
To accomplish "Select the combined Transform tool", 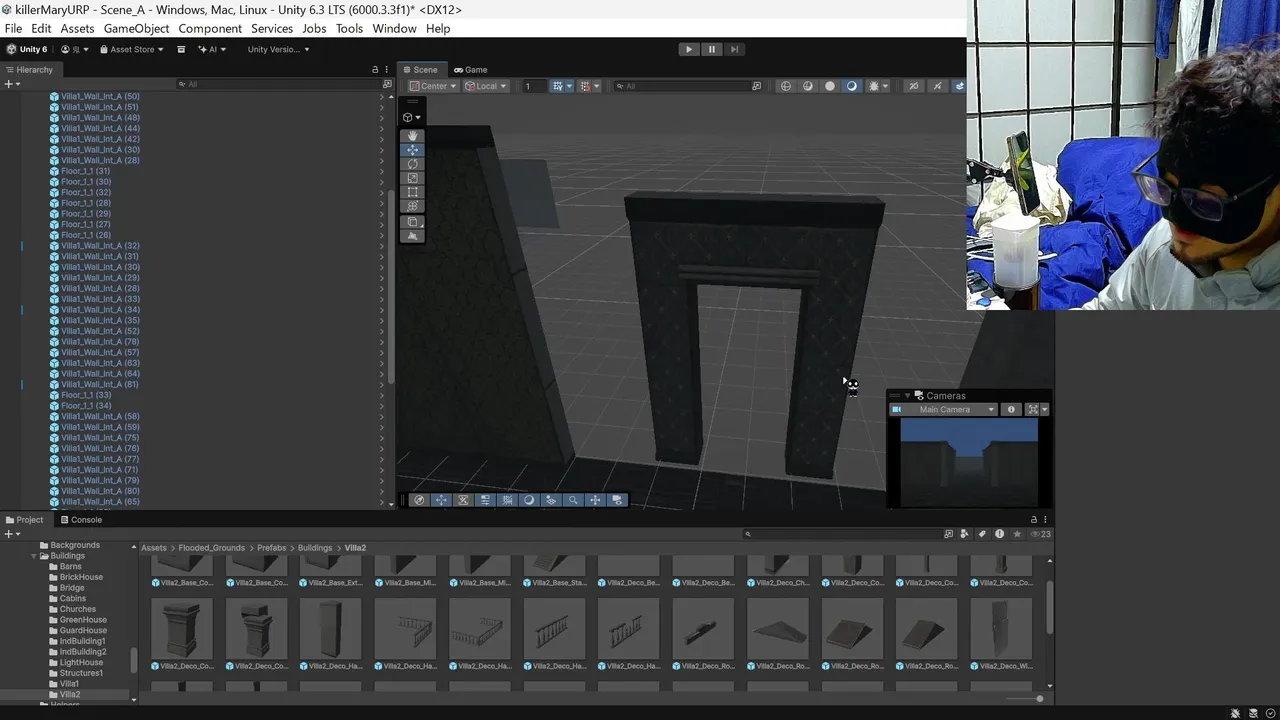I will 412,206.
